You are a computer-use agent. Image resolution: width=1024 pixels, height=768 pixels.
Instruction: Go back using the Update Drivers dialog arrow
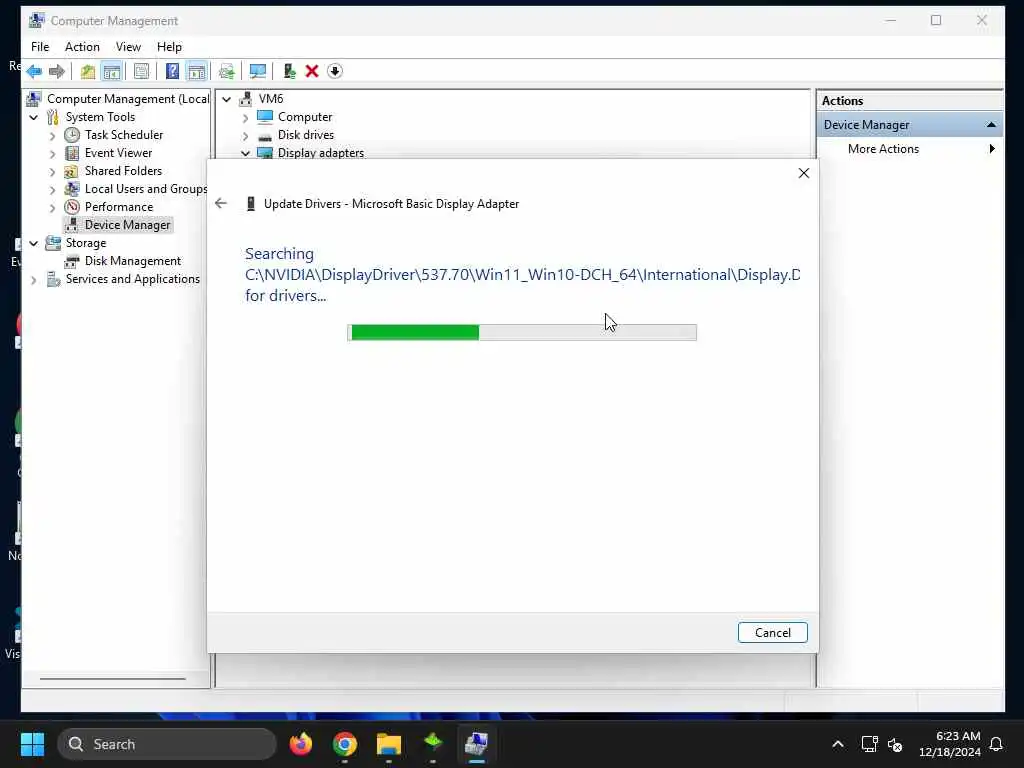coord(221,203)
